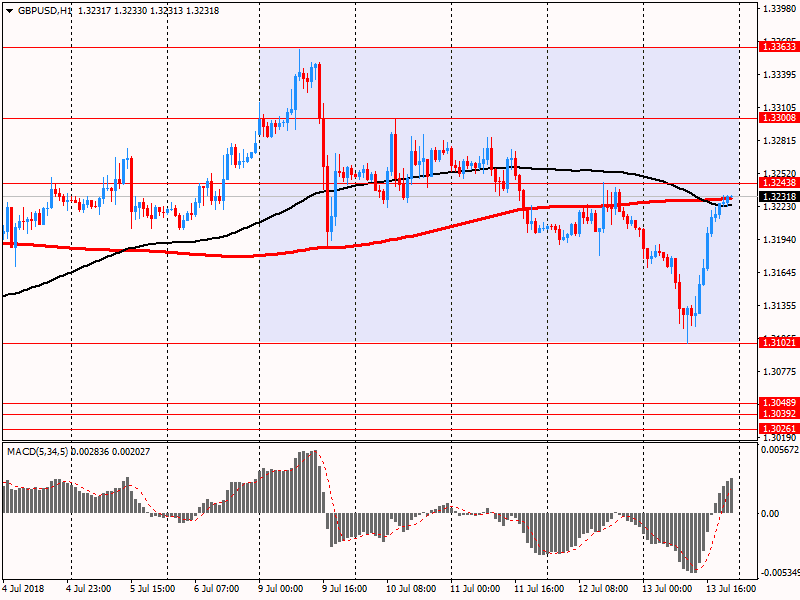This screenshot has width=800, height=600.
Task: Select the MACD(5,34,5) indicator label
Action: tap(37, 452)
